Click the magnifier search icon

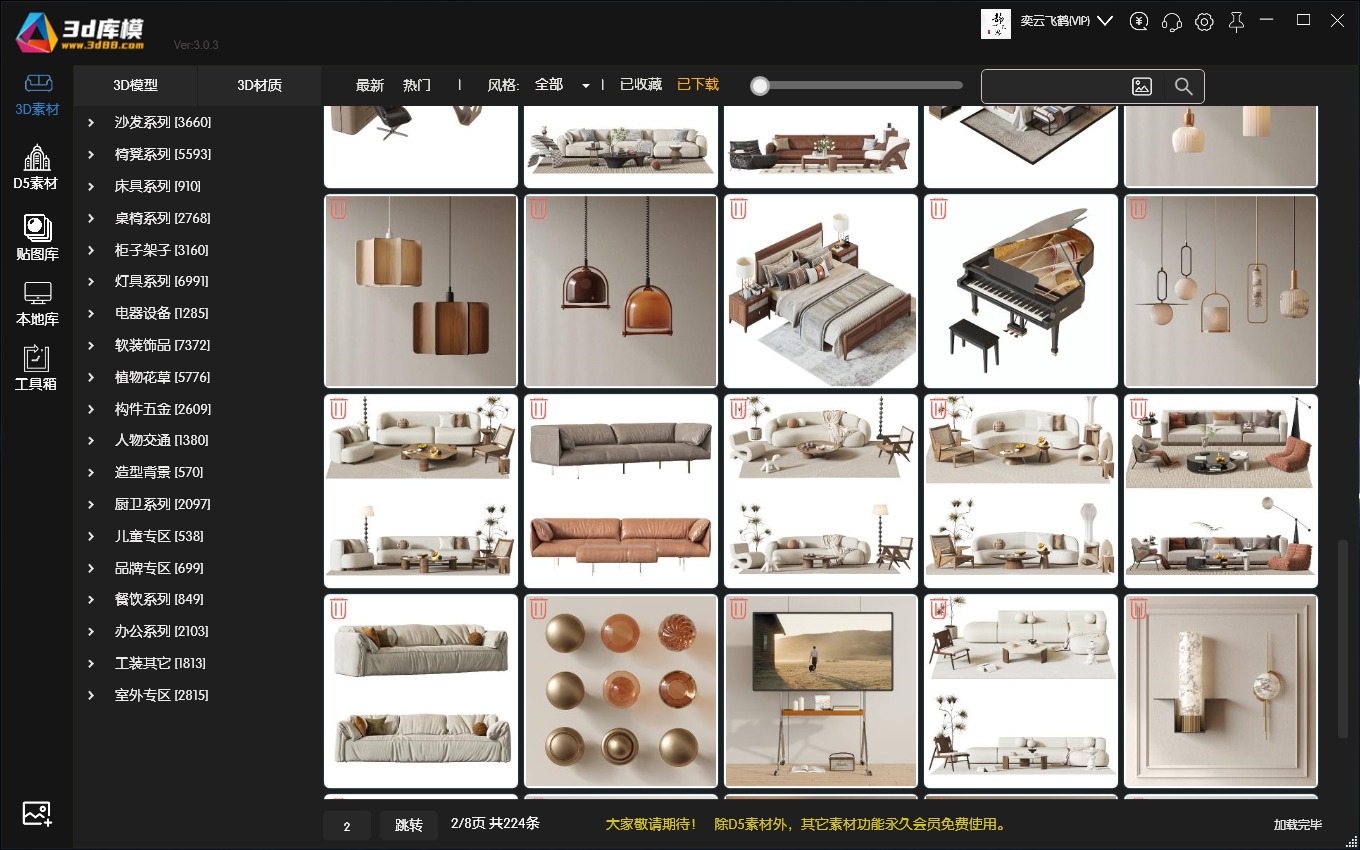pos(1183,87)
